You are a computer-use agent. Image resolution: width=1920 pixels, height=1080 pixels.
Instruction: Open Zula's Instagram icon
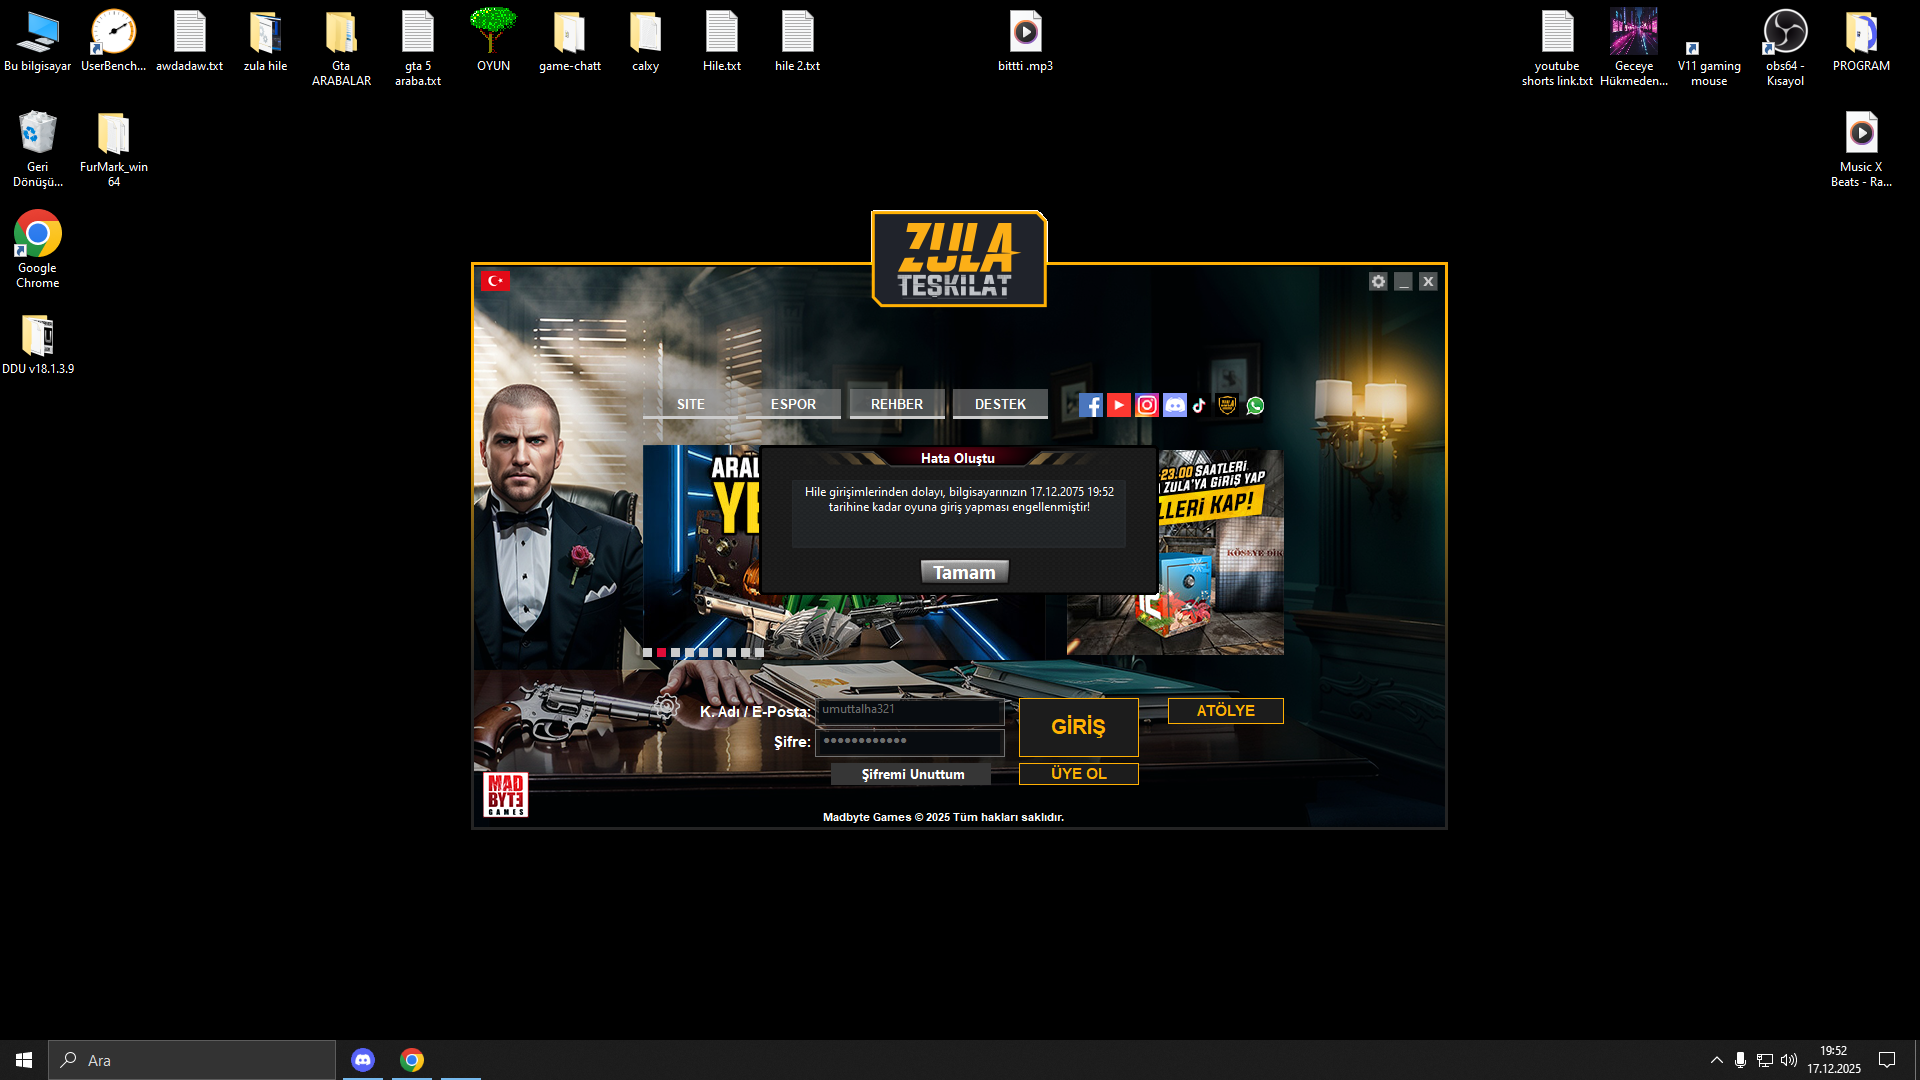(x=1147, y=405)
